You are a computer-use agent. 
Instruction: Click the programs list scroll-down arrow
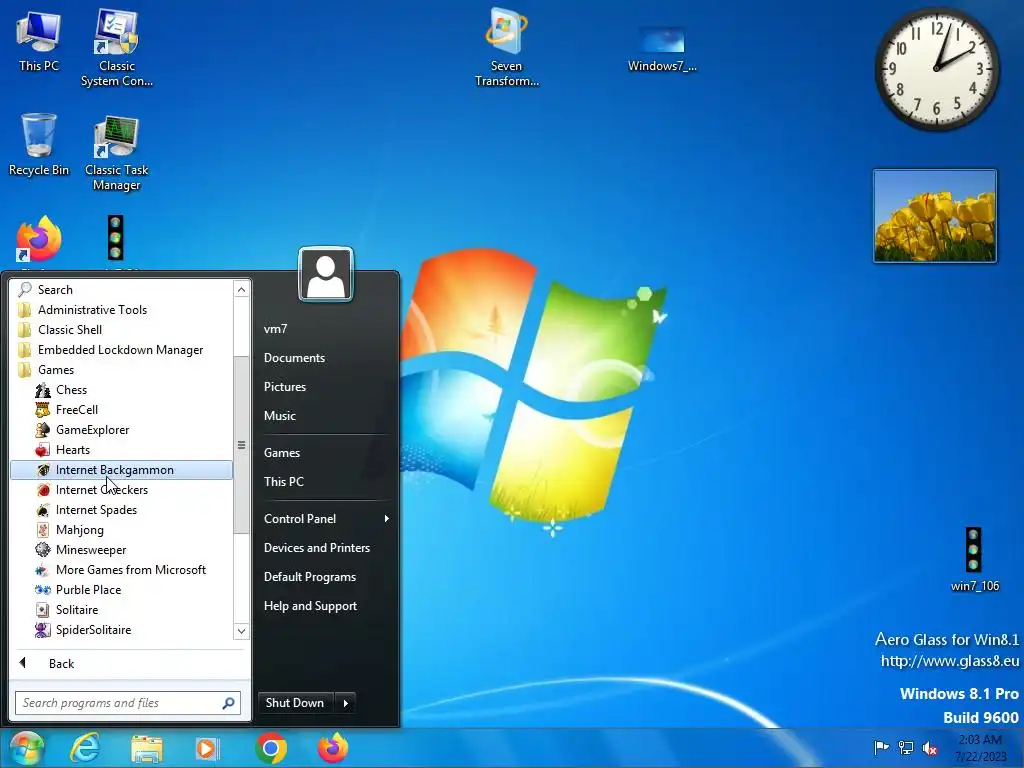[242, 631]
